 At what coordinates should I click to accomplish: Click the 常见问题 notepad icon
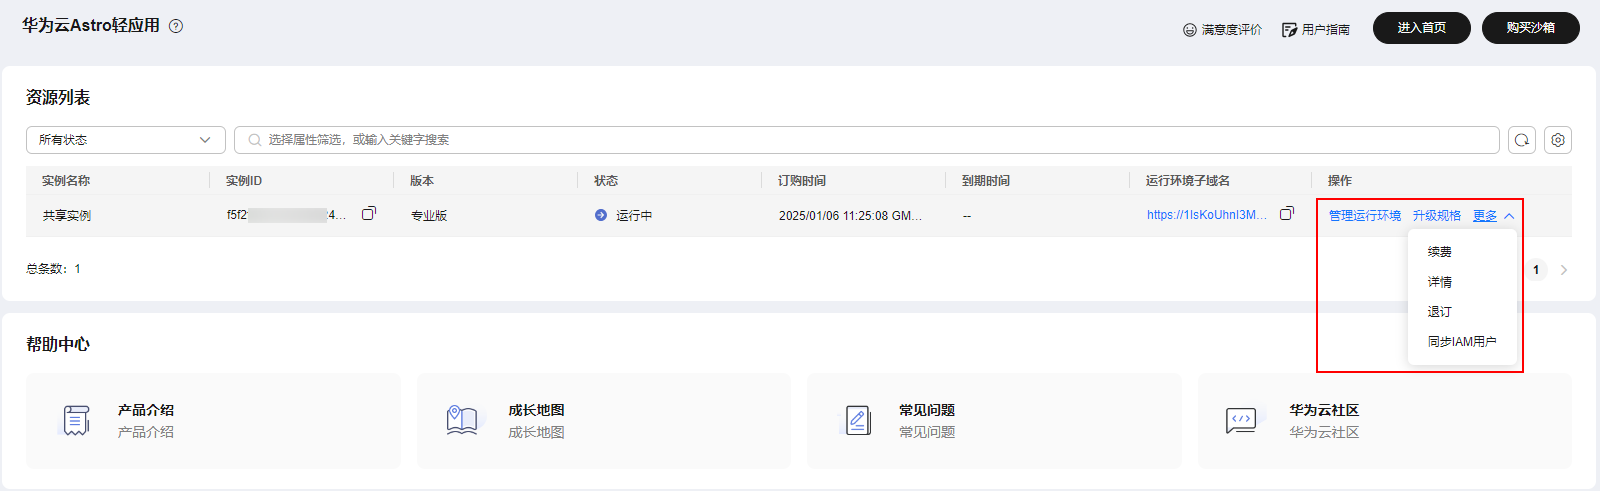click(858, 421)
